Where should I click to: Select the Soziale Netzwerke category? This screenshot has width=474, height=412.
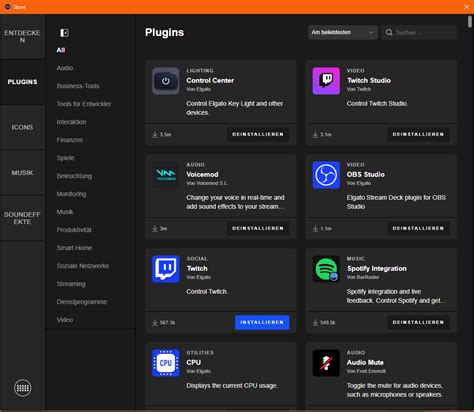pos(83,266)
